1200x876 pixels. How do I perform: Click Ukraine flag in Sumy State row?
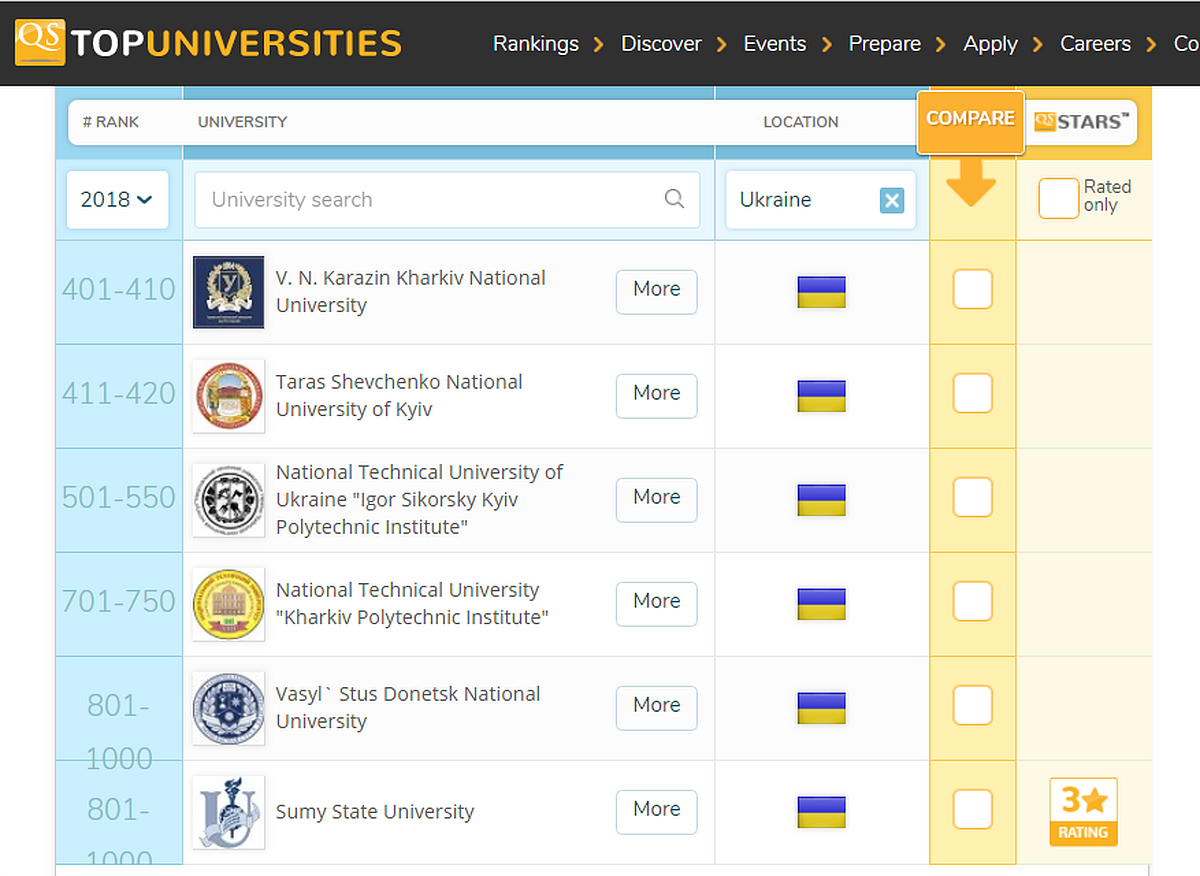822,812
